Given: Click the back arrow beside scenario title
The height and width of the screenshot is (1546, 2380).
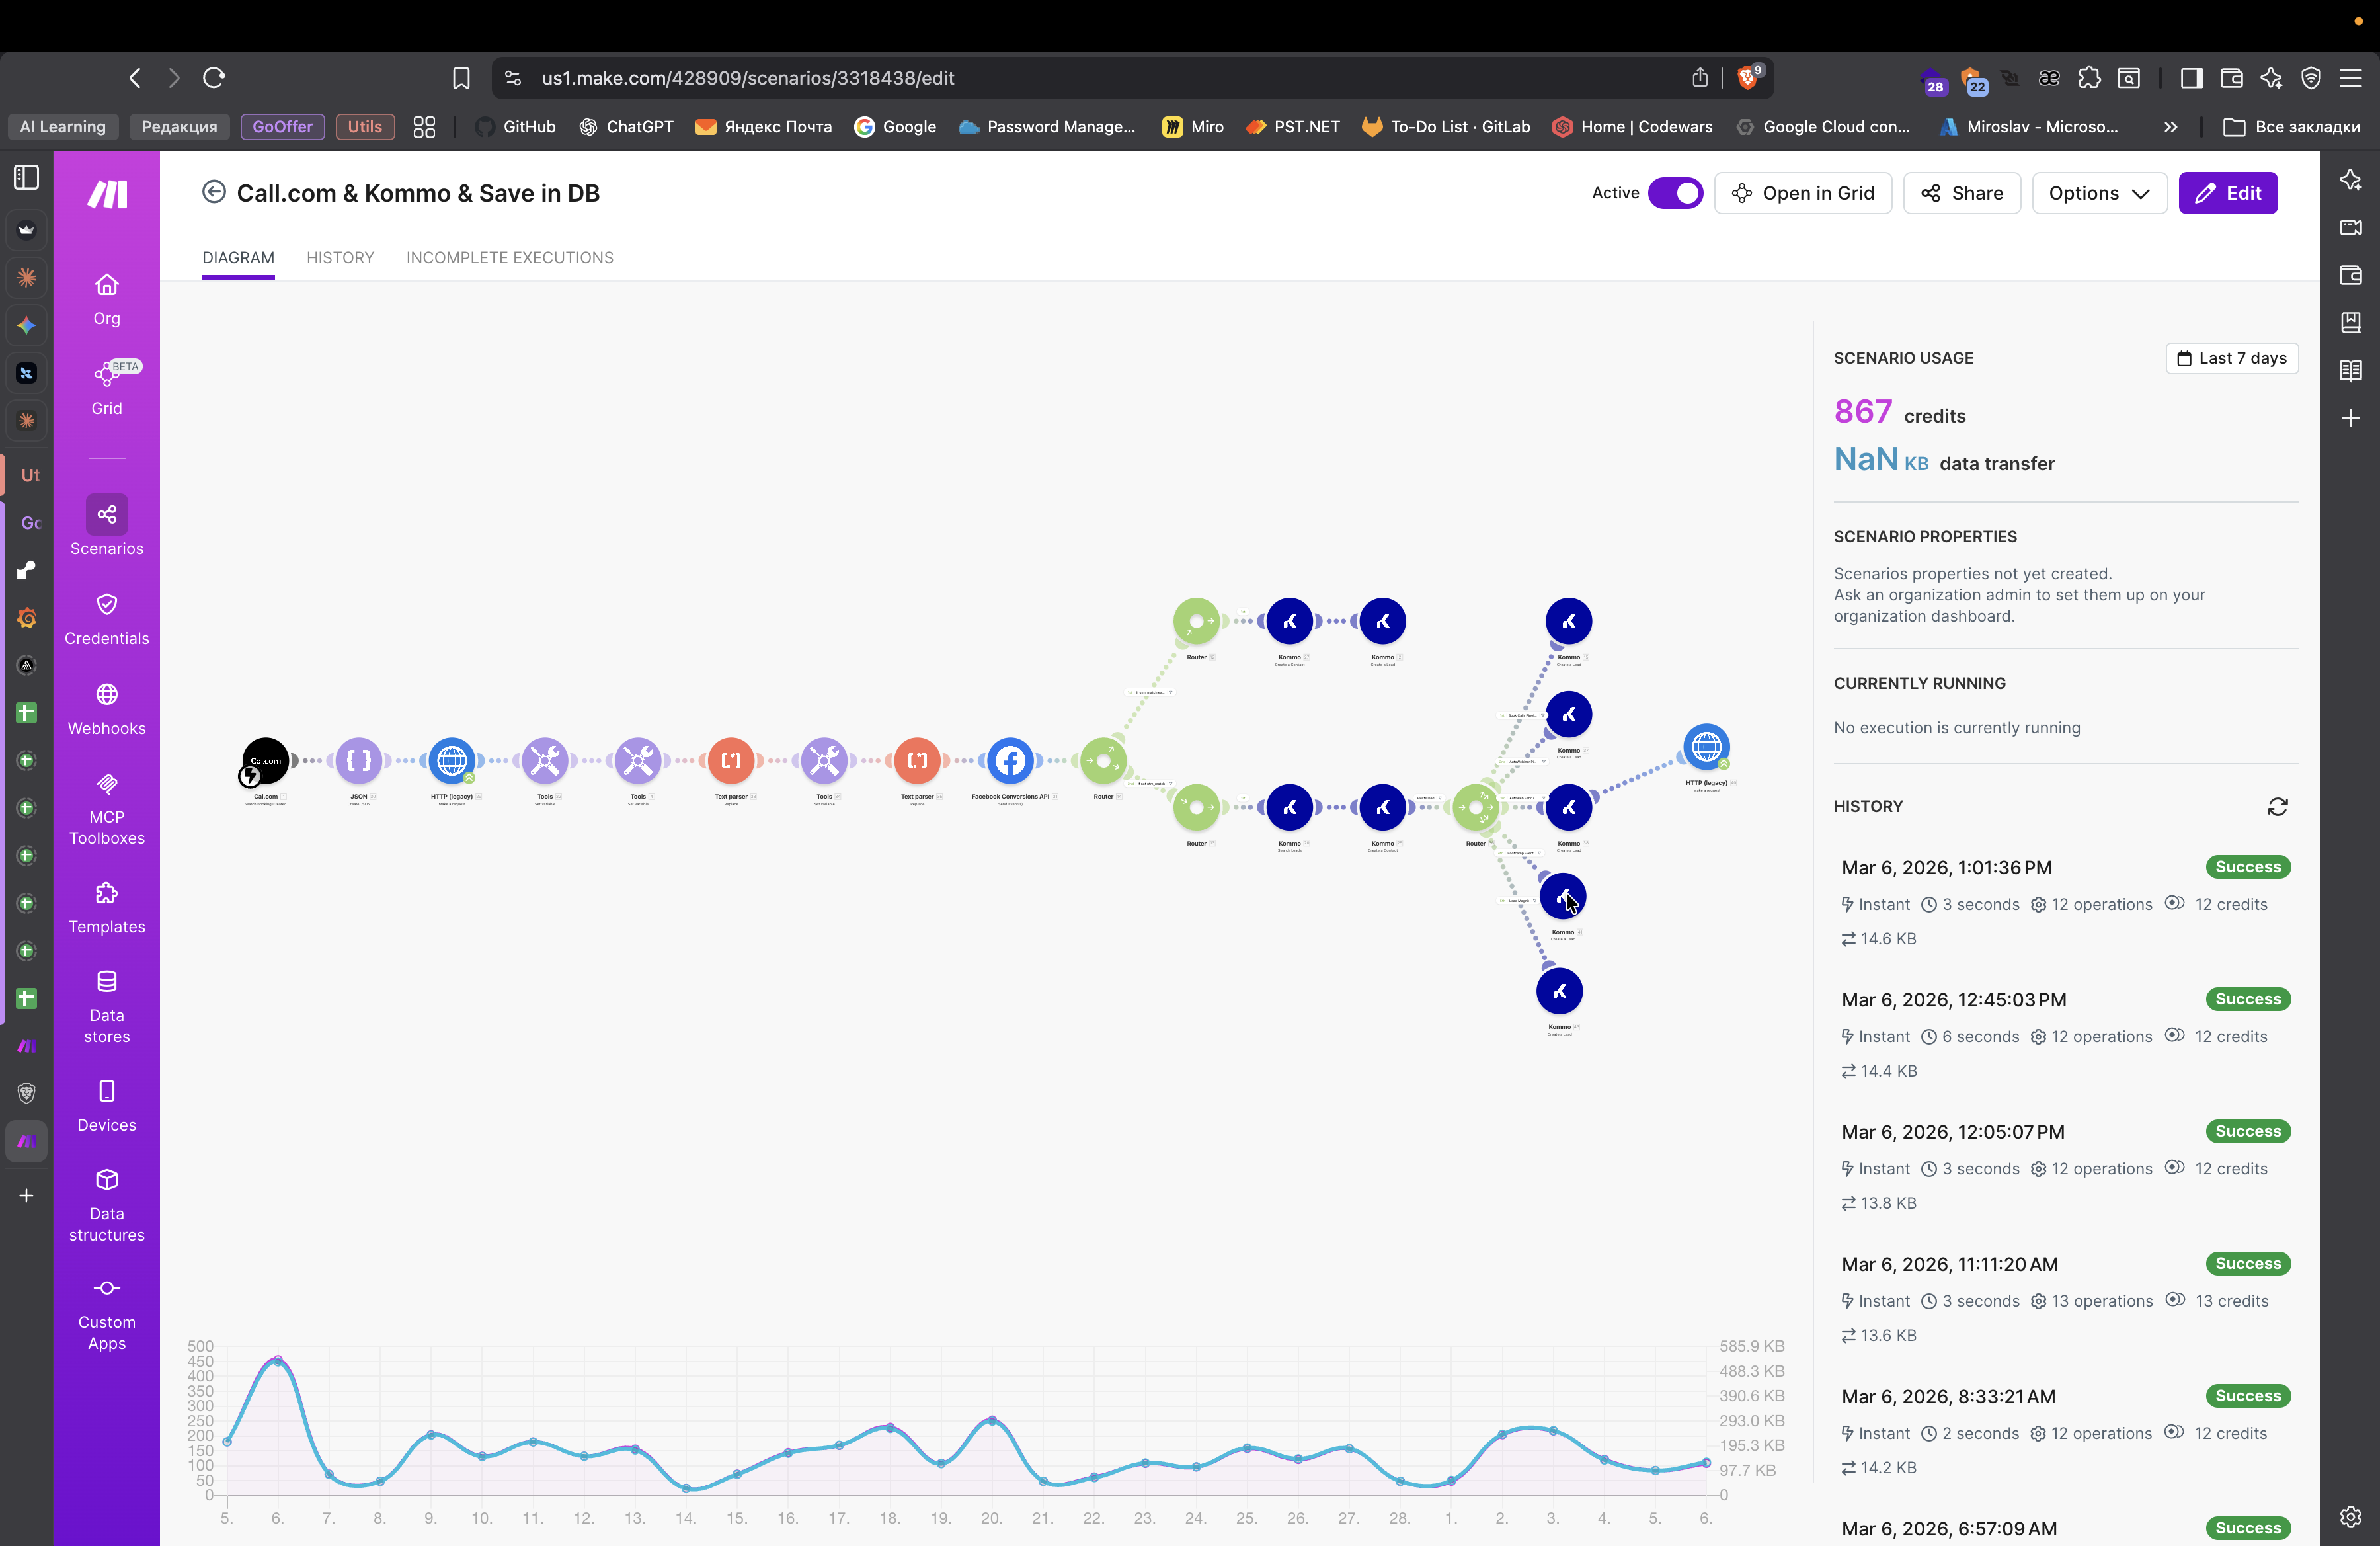Looking at the screenshot, I should [x=213, y=192].
